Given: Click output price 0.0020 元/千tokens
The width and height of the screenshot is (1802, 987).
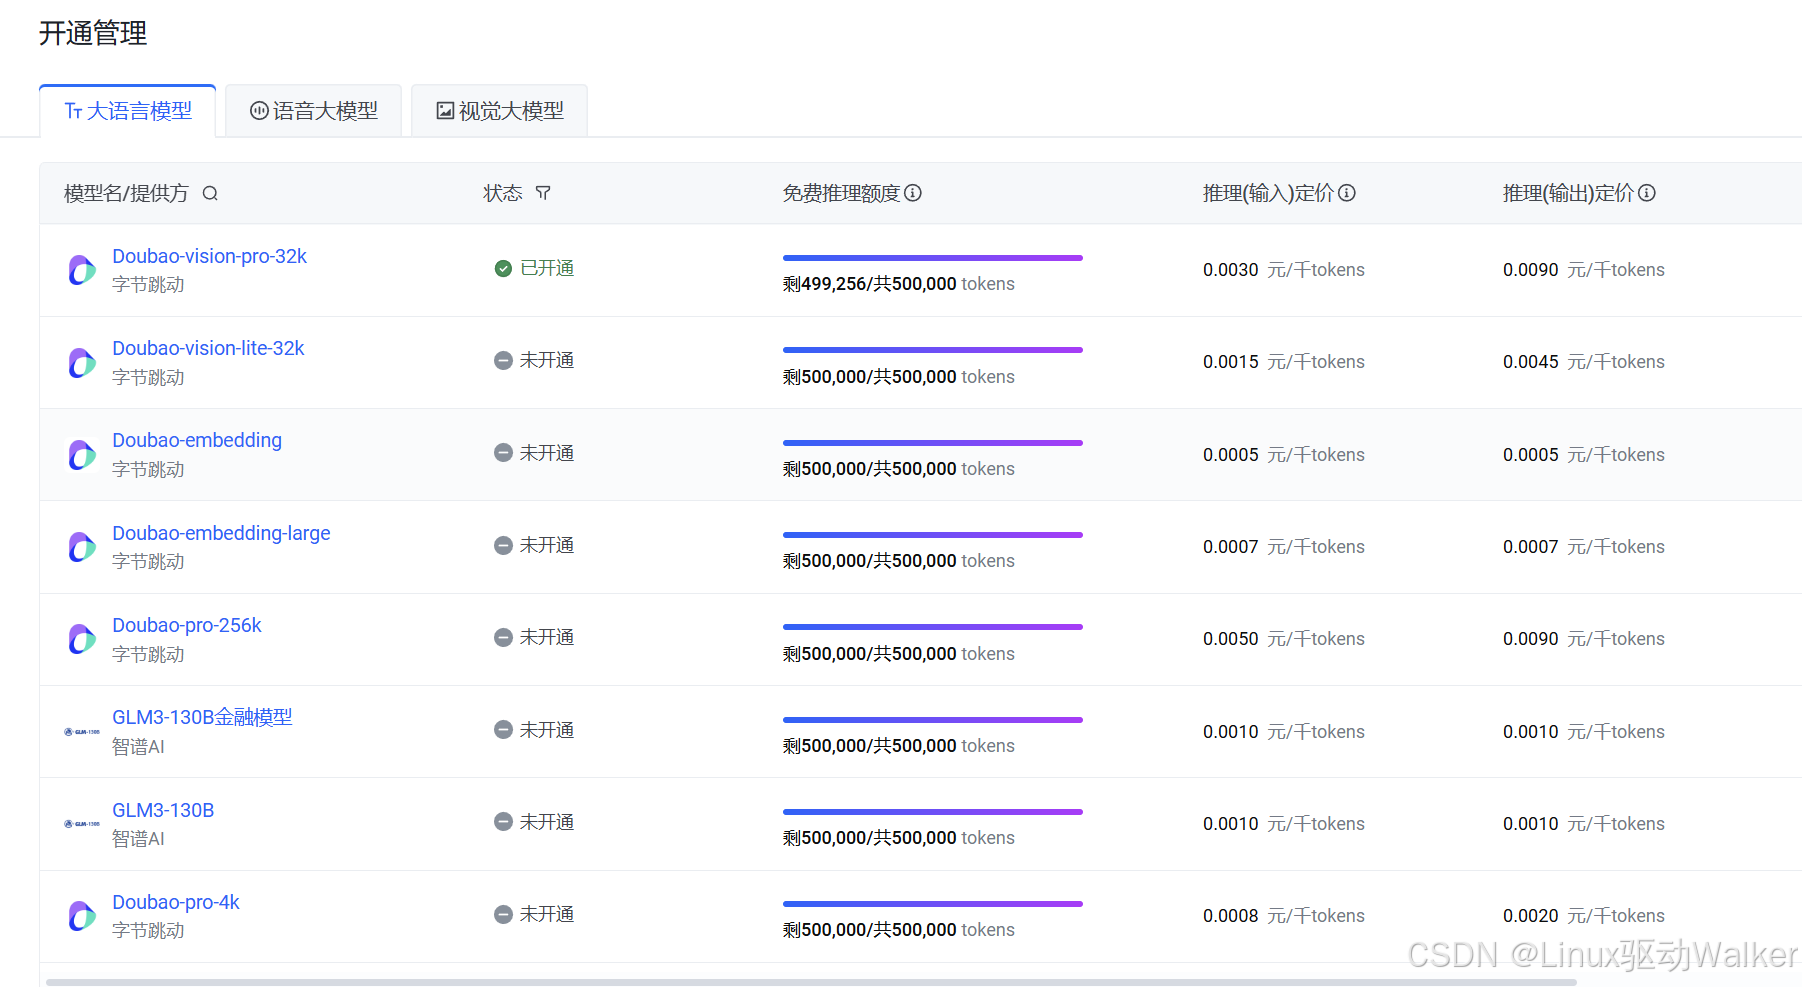Looking at the screenshot, I should pyautogui.click(x=1584, y=916).
